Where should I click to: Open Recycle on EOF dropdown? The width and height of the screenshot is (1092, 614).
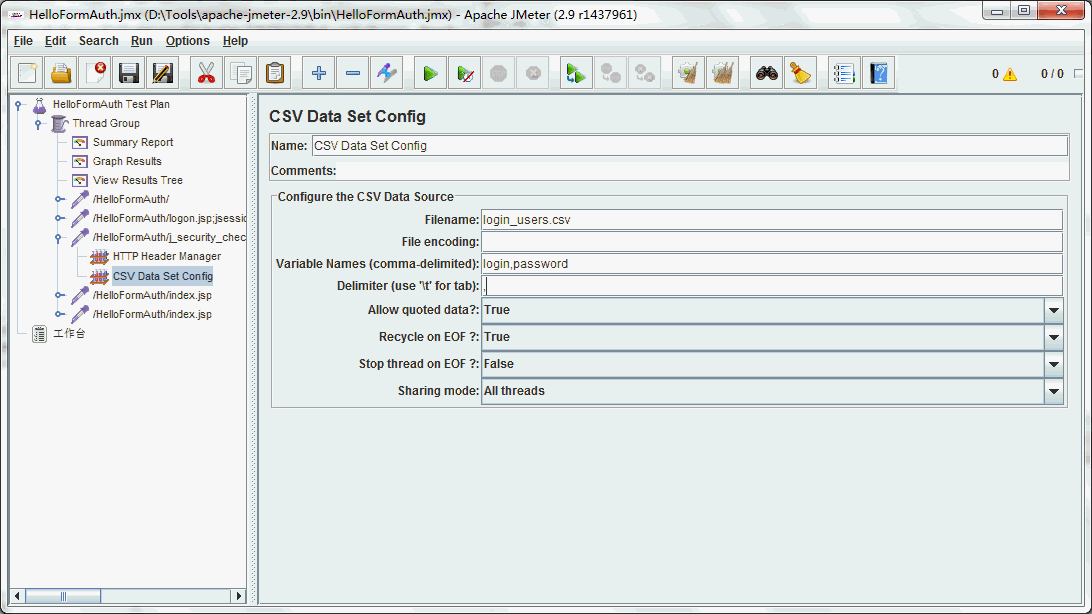pos(1054,337)
